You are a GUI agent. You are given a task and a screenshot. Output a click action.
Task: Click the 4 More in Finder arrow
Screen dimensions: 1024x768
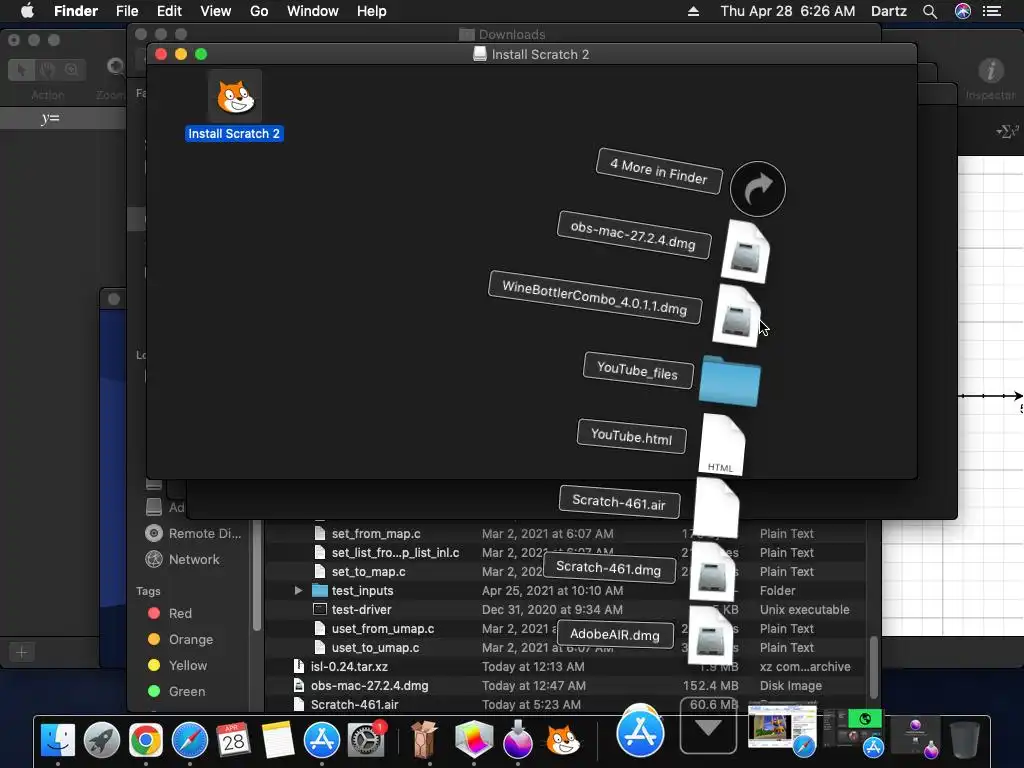coord(758,189)
